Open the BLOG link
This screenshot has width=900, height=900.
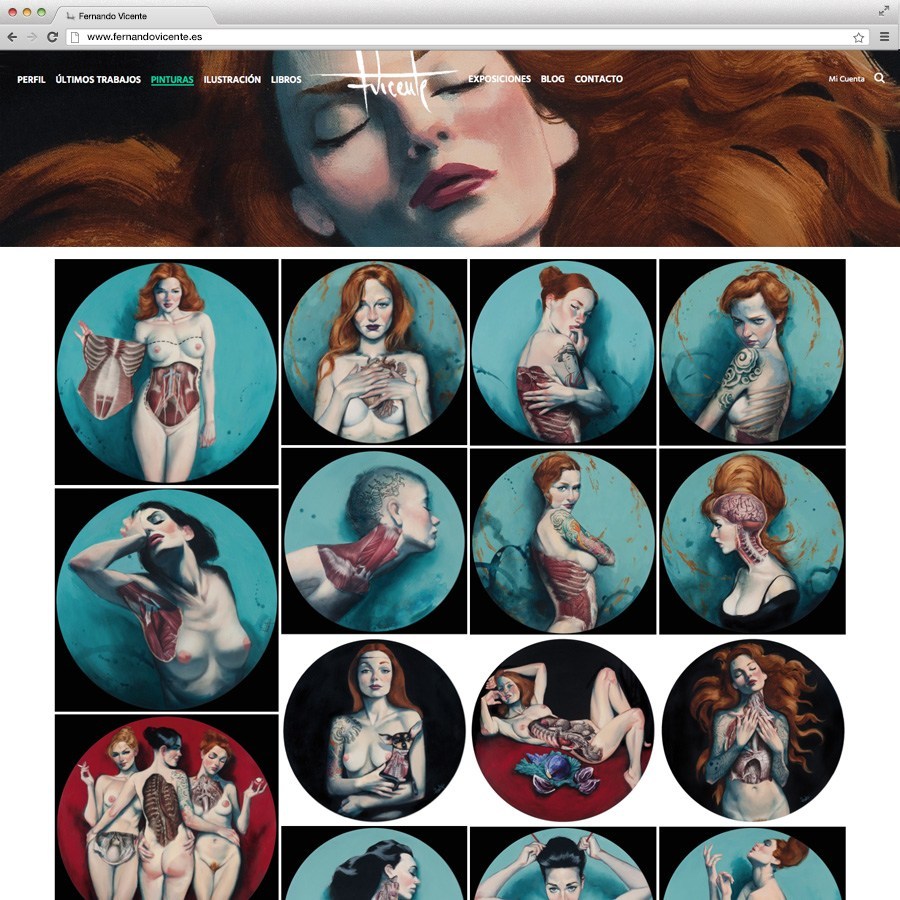[552, 79]
